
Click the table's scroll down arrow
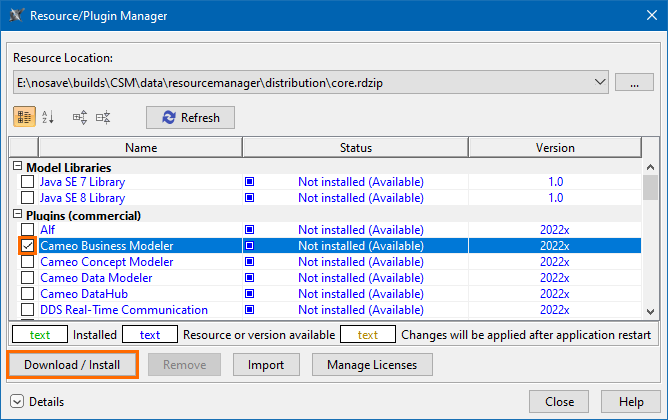(650, 310)
